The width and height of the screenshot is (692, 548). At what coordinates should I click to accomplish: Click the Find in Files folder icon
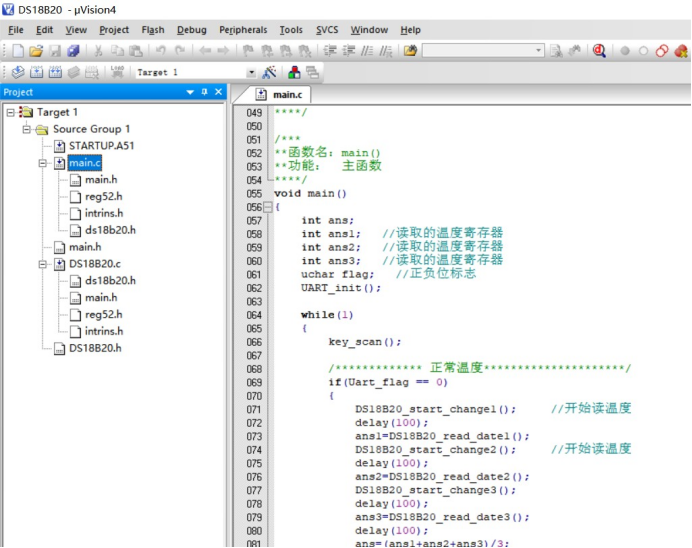pos(410,51)
